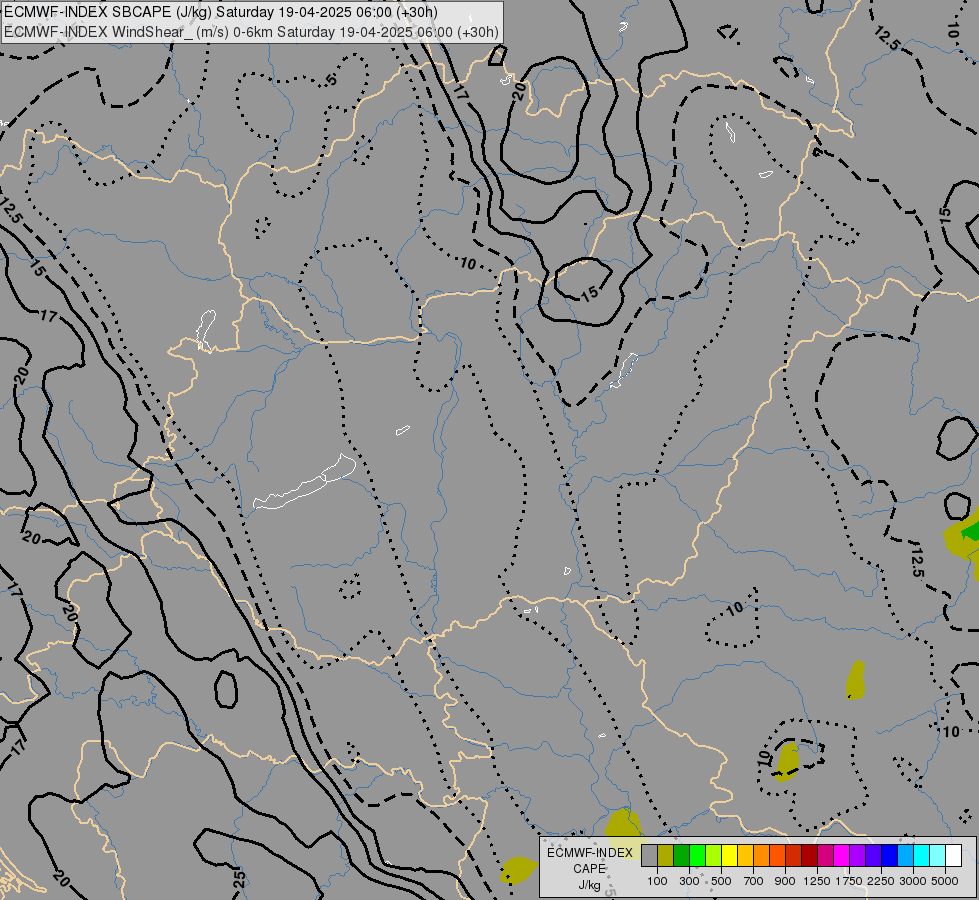The height and width of the screenshot is (900, 979).
Task: Click the 900 value on the legend scale
Action: click(x=785, y=881)
